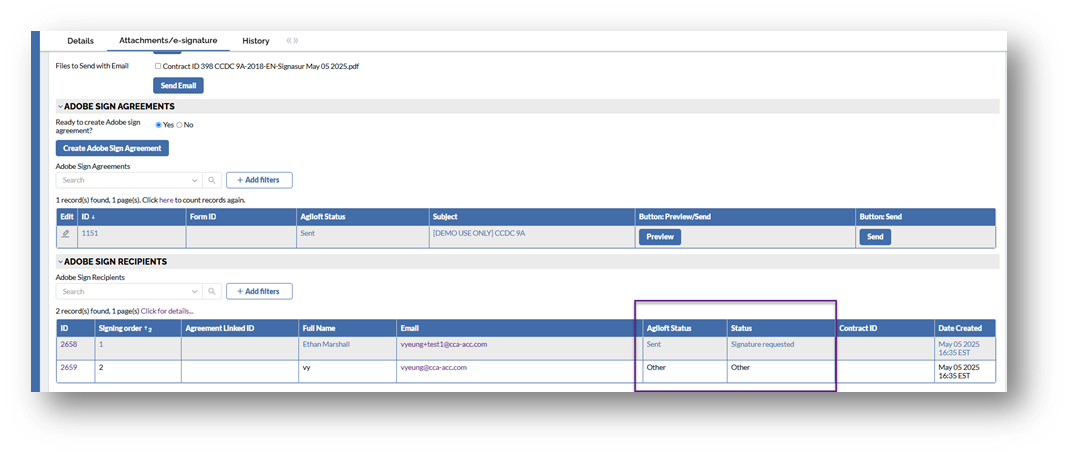Click the Create Adobe Sign Agreement button
This screenshot has height=454, width=1069.
pyautogui.click(x=112, y=148)
